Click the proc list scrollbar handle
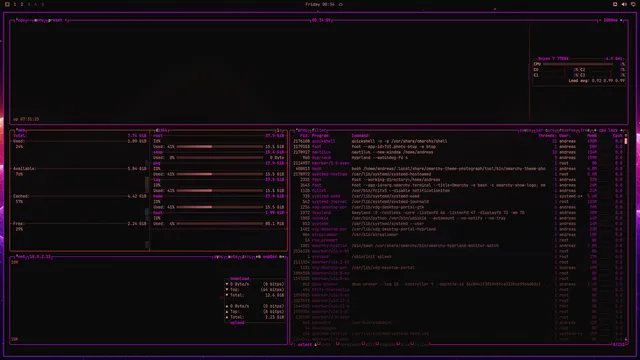Viewport: 640px width, 360px height. 626,141
